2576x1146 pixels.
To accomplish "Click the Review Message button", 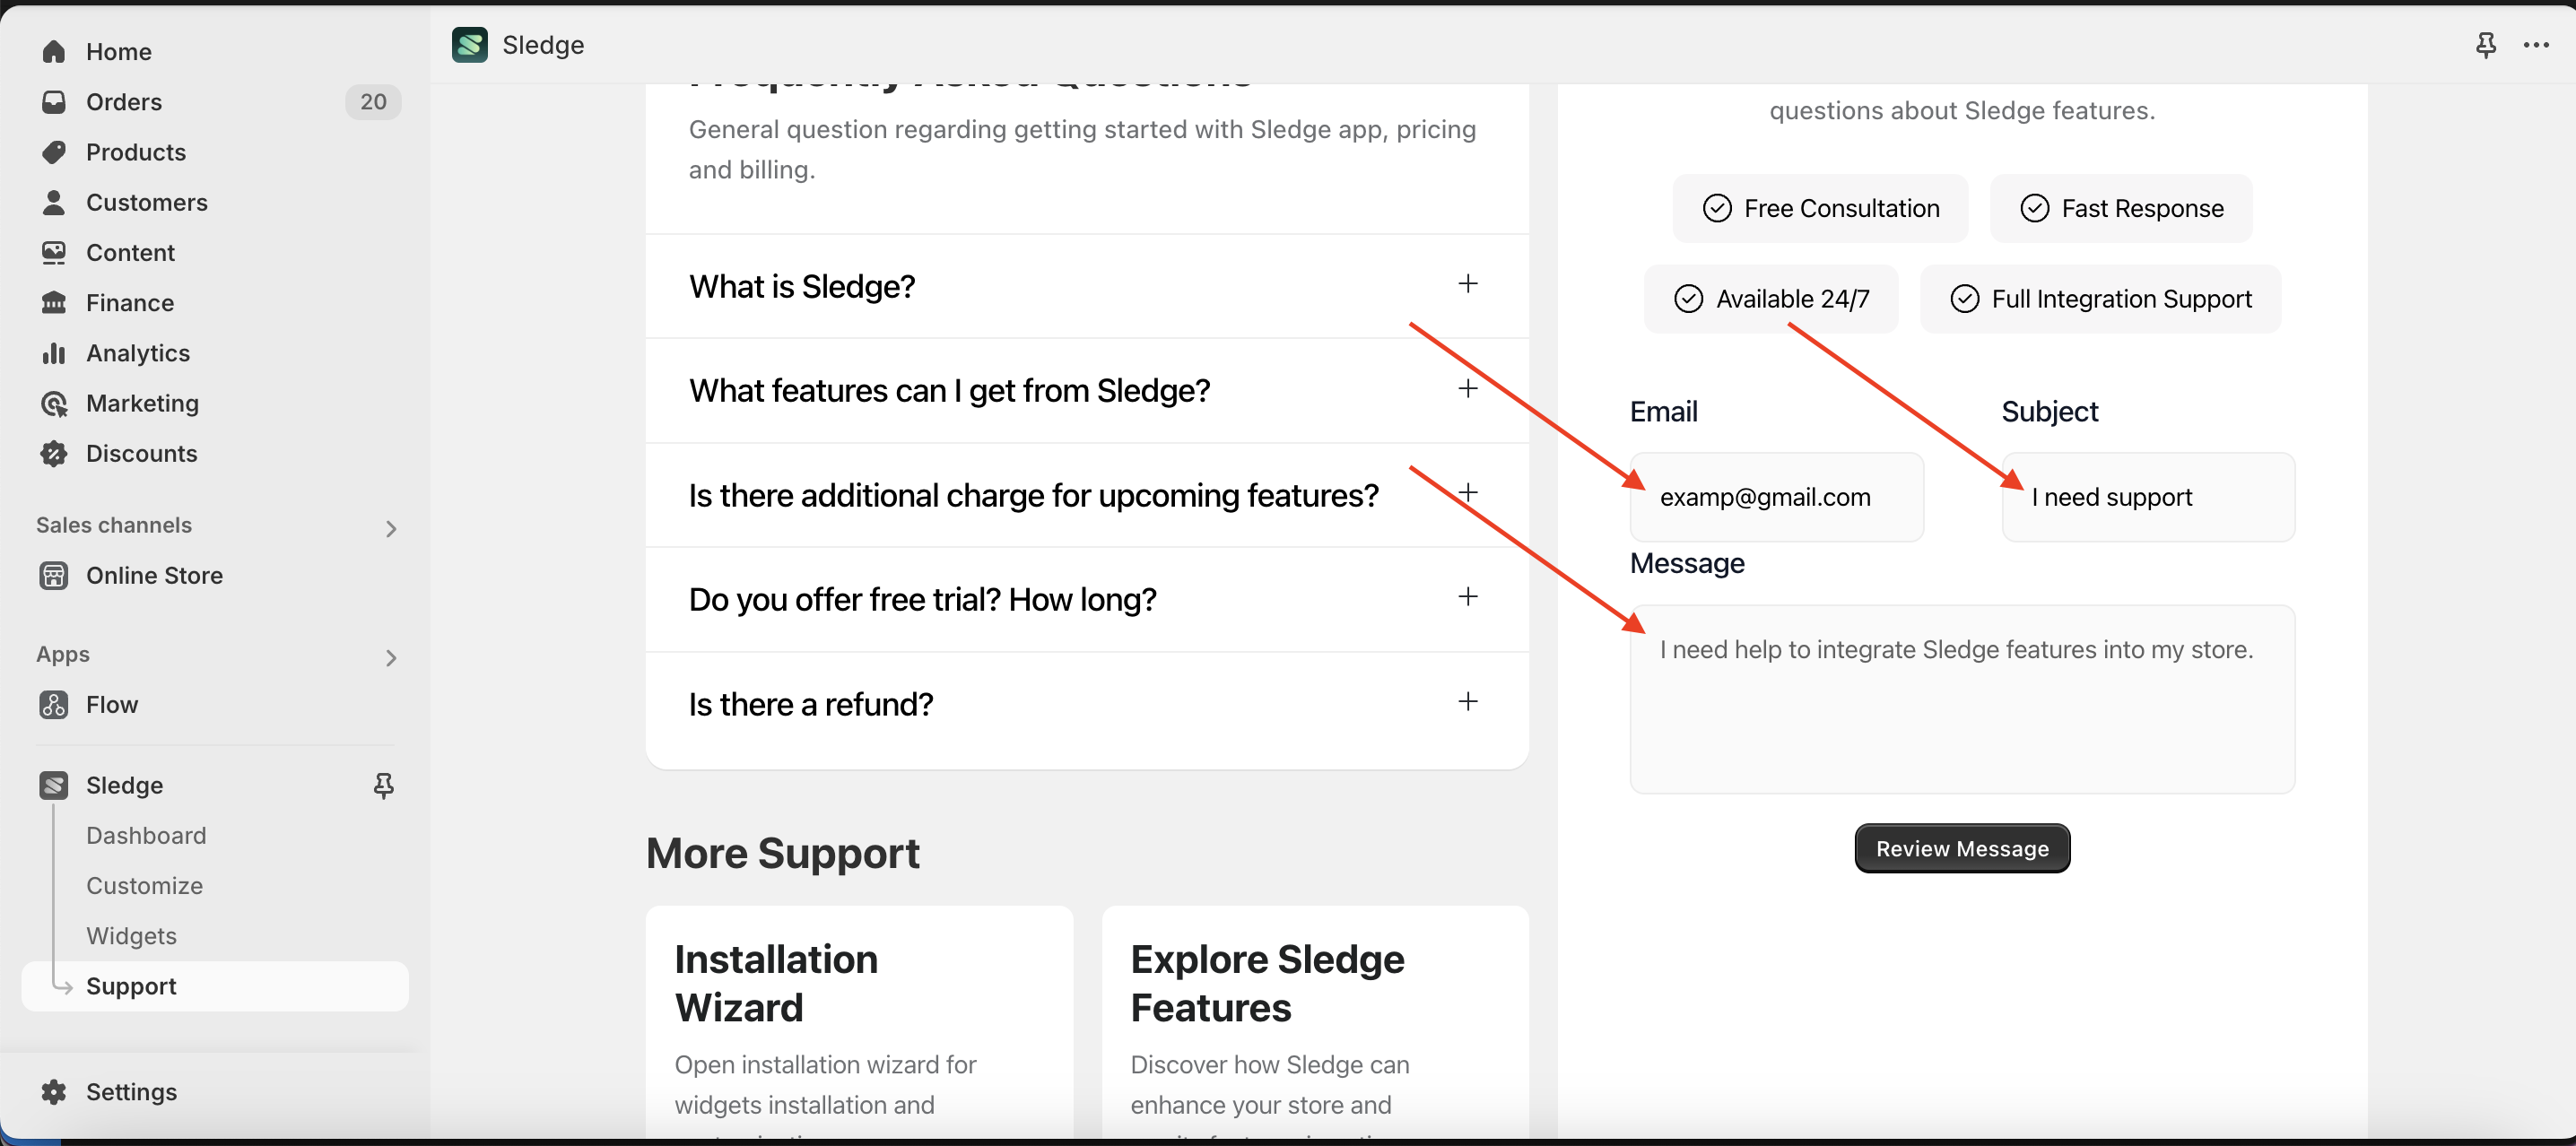I will point(1960,848).
